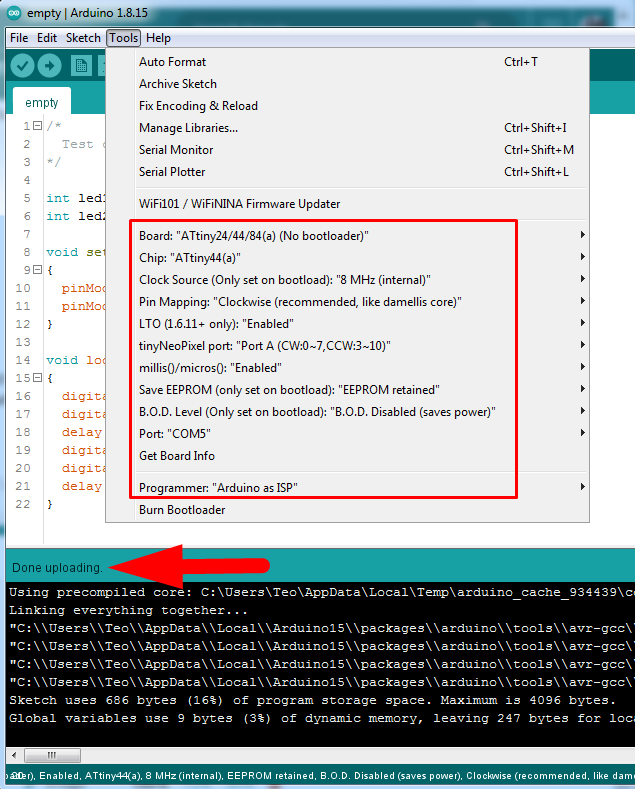This screenshot has width=635, height=789.
Task: Open the Sketch menu
Action: point(83,38)
